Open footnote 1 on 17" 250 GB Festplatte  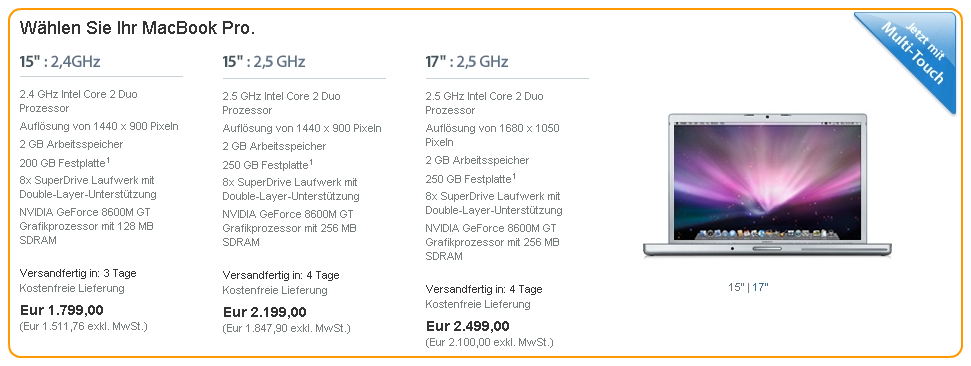coord(514,176)
